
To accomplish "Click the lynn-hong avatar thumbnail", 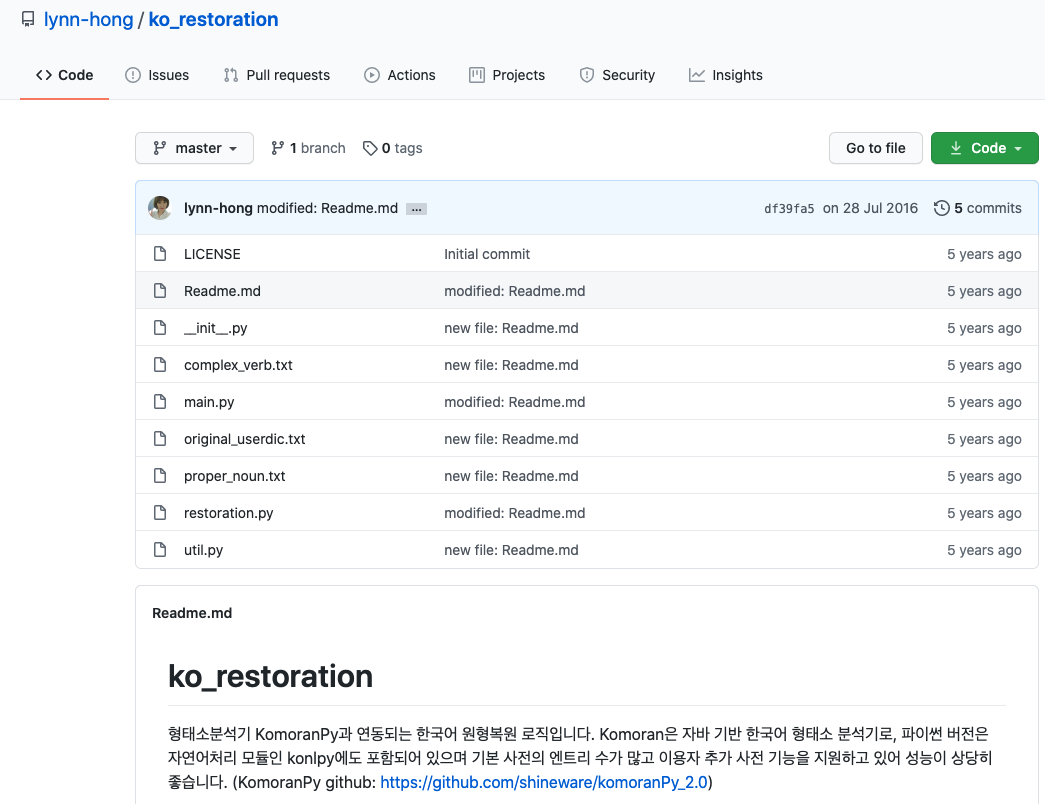I will click(160, 208).
